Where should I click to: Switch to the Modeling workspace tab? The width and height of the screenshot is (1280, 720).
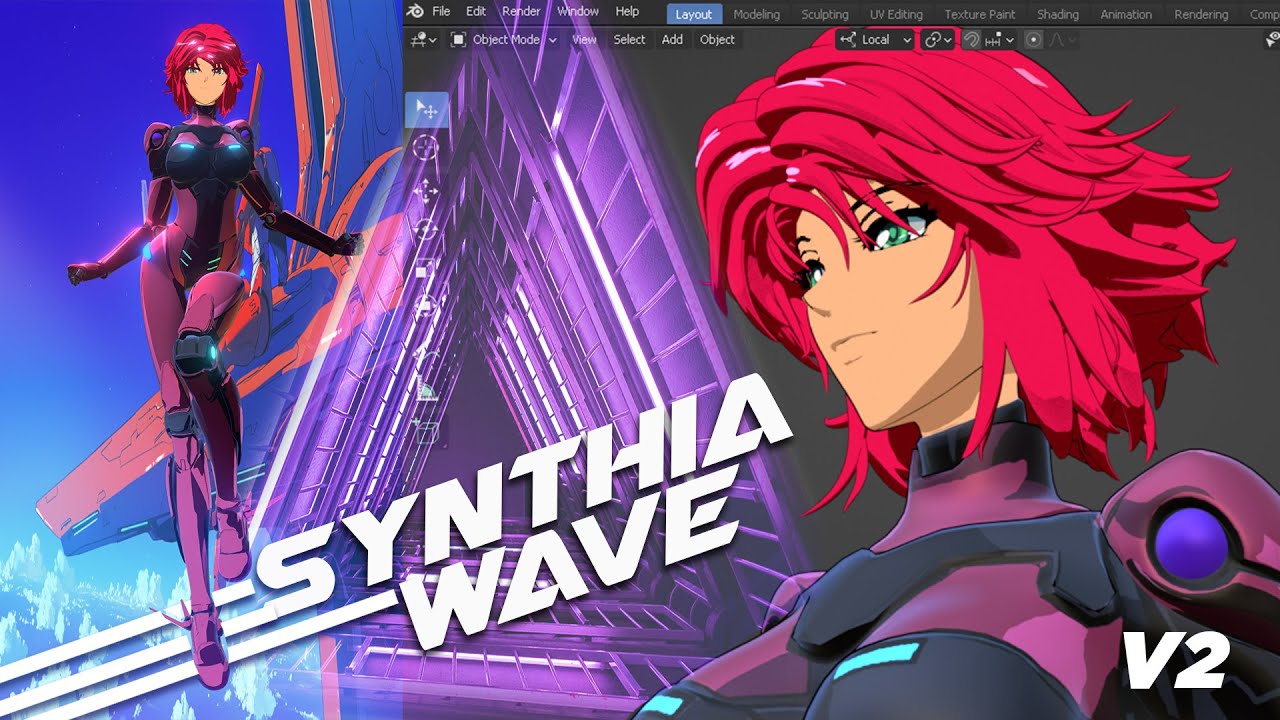tap(757, 14)
